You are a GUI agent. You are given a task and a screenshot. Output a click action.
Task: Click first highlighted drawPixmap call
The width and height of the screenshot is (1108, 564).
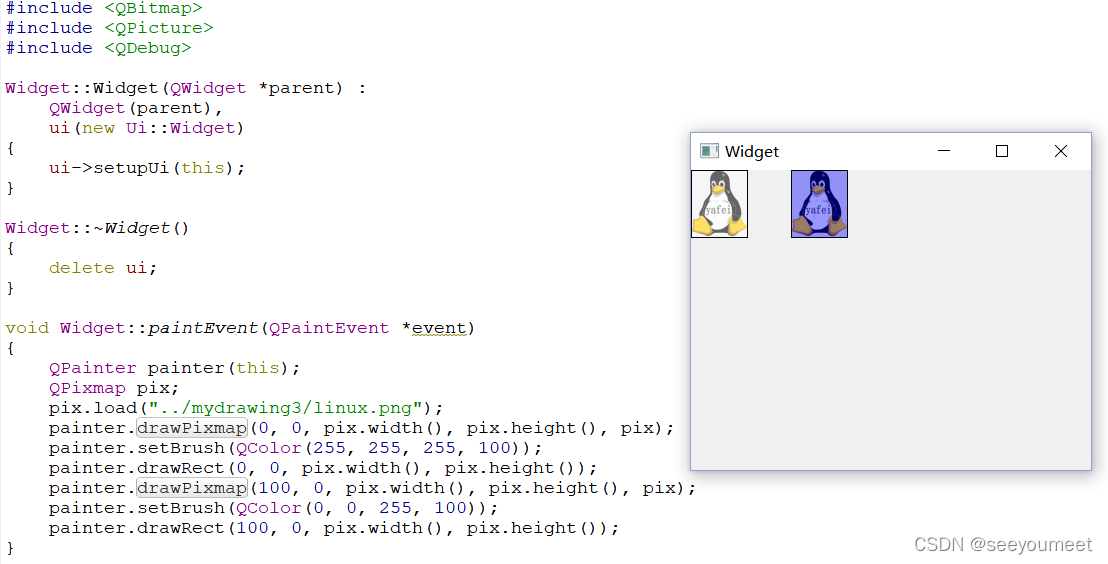point(191,428)
